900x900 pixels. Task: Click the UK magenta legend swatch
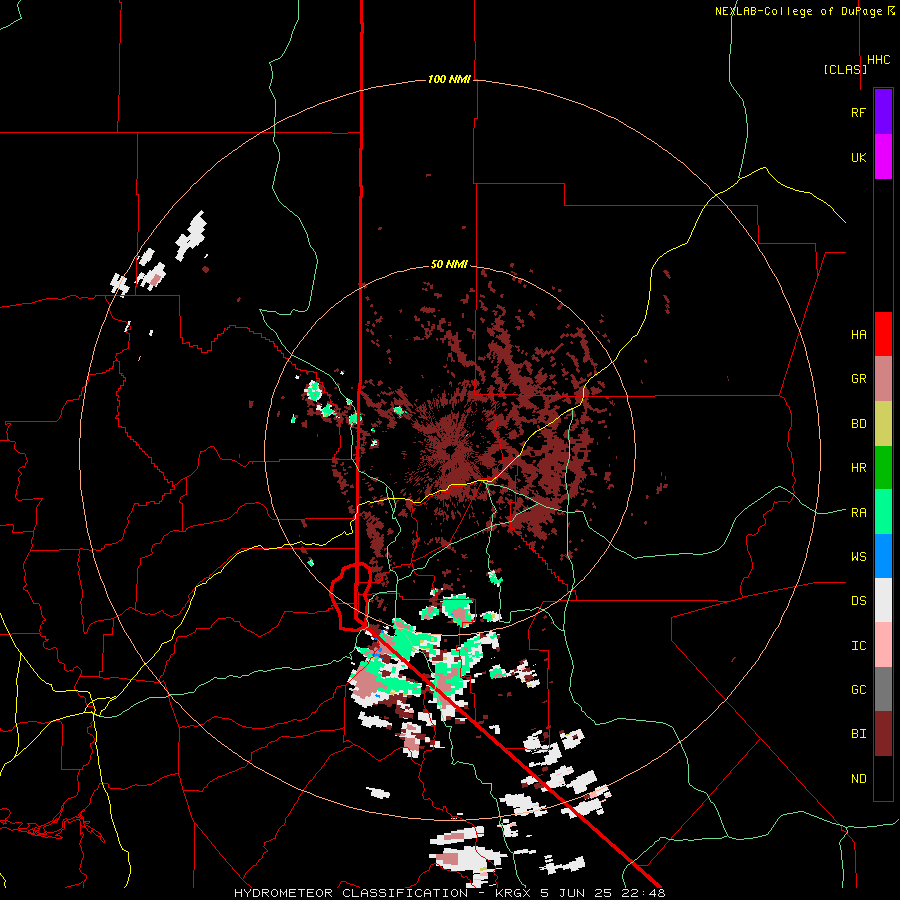tap(883, 157)
